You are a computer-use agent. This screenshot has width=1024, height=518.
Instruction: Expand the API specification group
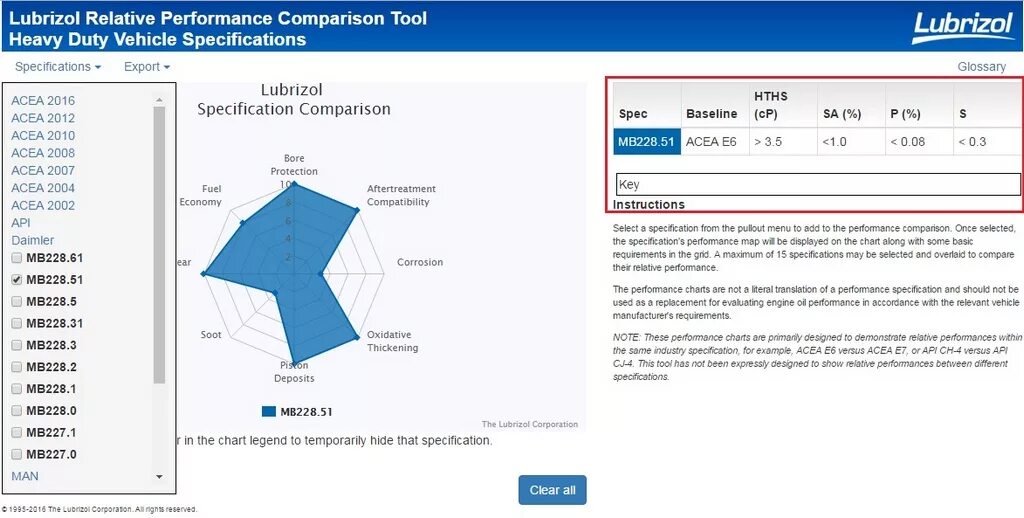(21, 223)
